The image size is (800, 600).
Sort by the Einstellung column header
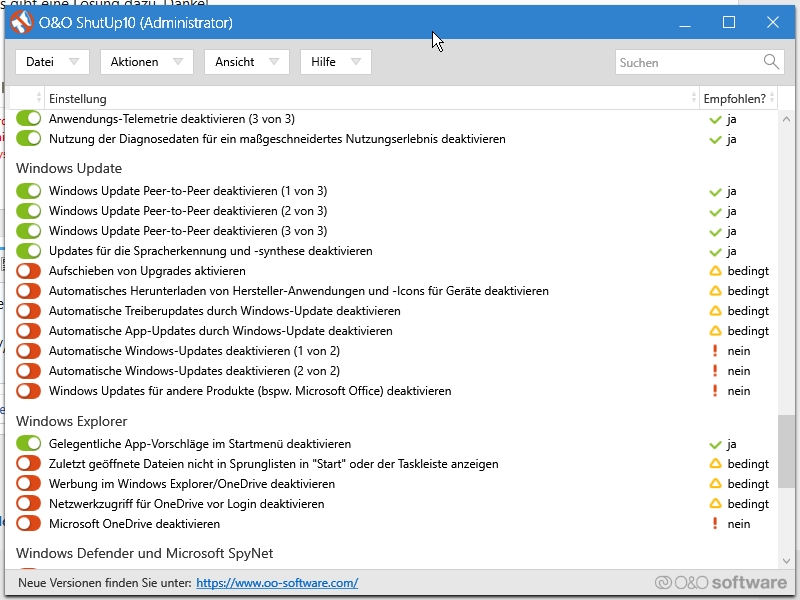click(371, 98)
